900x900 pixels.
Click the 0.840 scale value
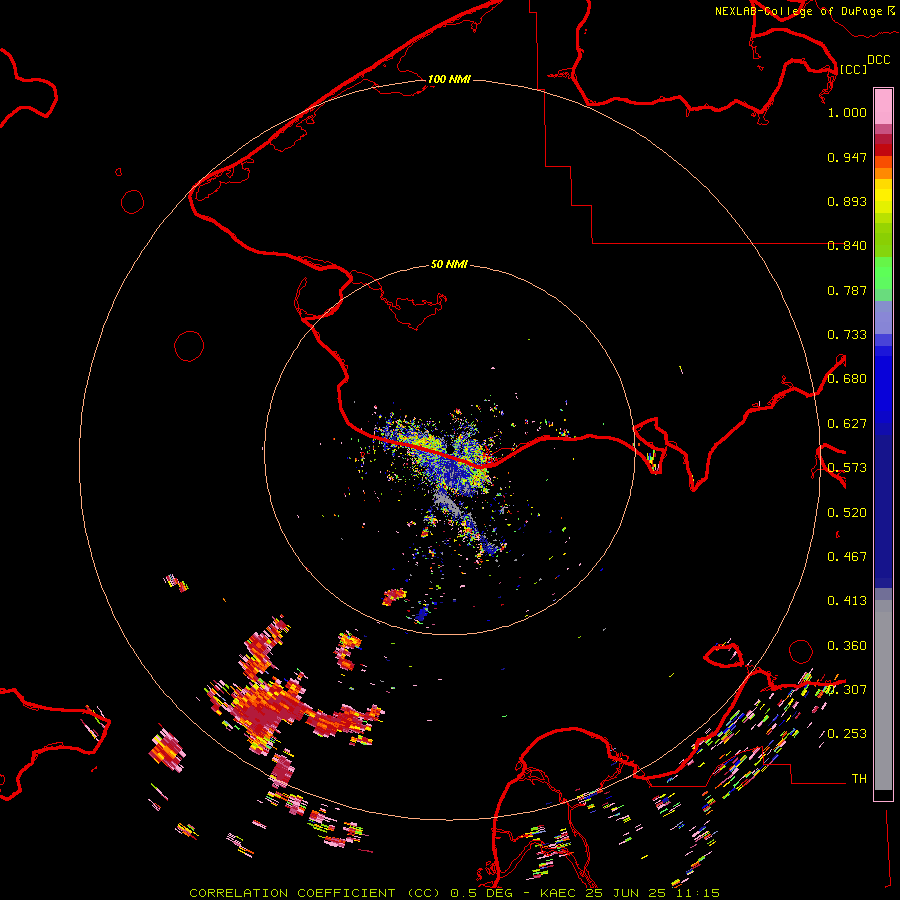[x=847, y=246]
